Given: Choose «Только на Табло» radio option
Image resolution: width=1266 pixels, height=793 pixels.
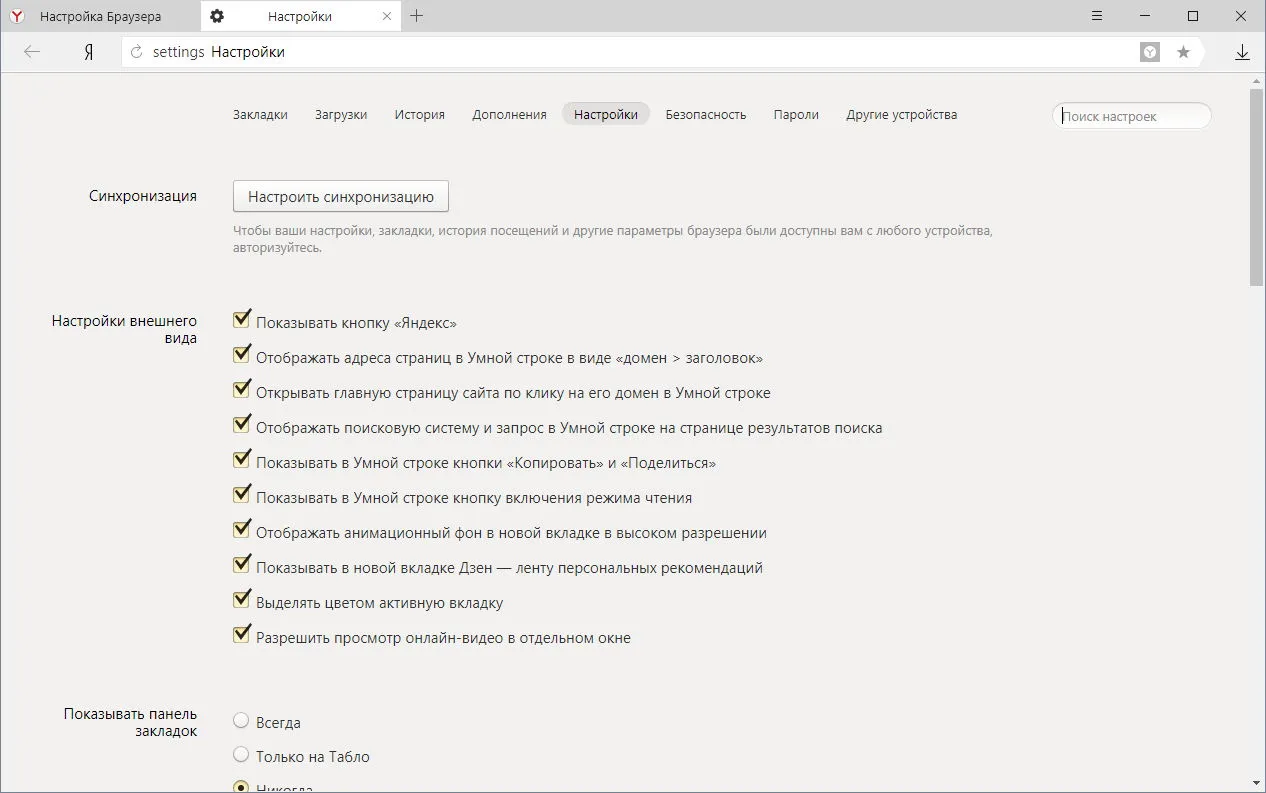Looking at the screenshot, I should coord(241,755).
